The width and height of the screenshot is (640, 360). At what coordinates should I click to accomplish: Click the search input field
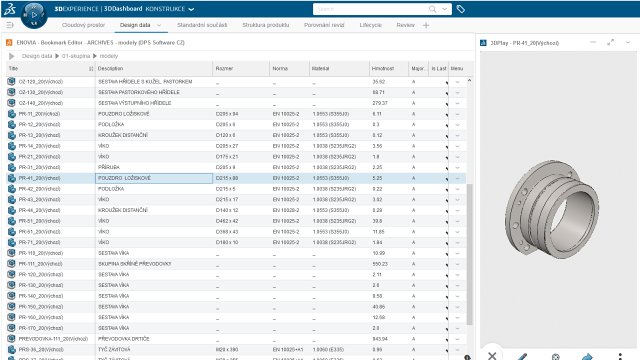(x=371, y=9)
